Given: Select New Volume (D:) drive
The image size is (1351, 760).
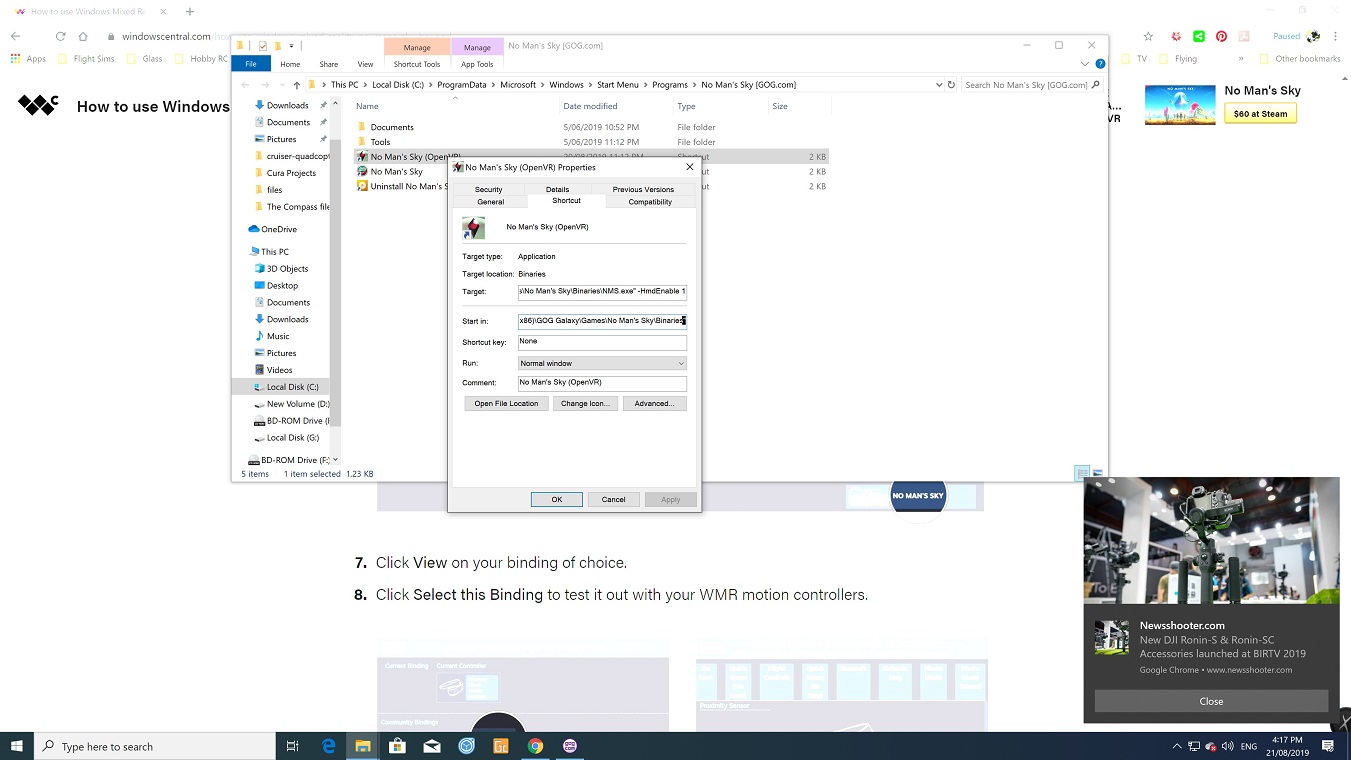Looking at the screenshot, I should (298, 404).
